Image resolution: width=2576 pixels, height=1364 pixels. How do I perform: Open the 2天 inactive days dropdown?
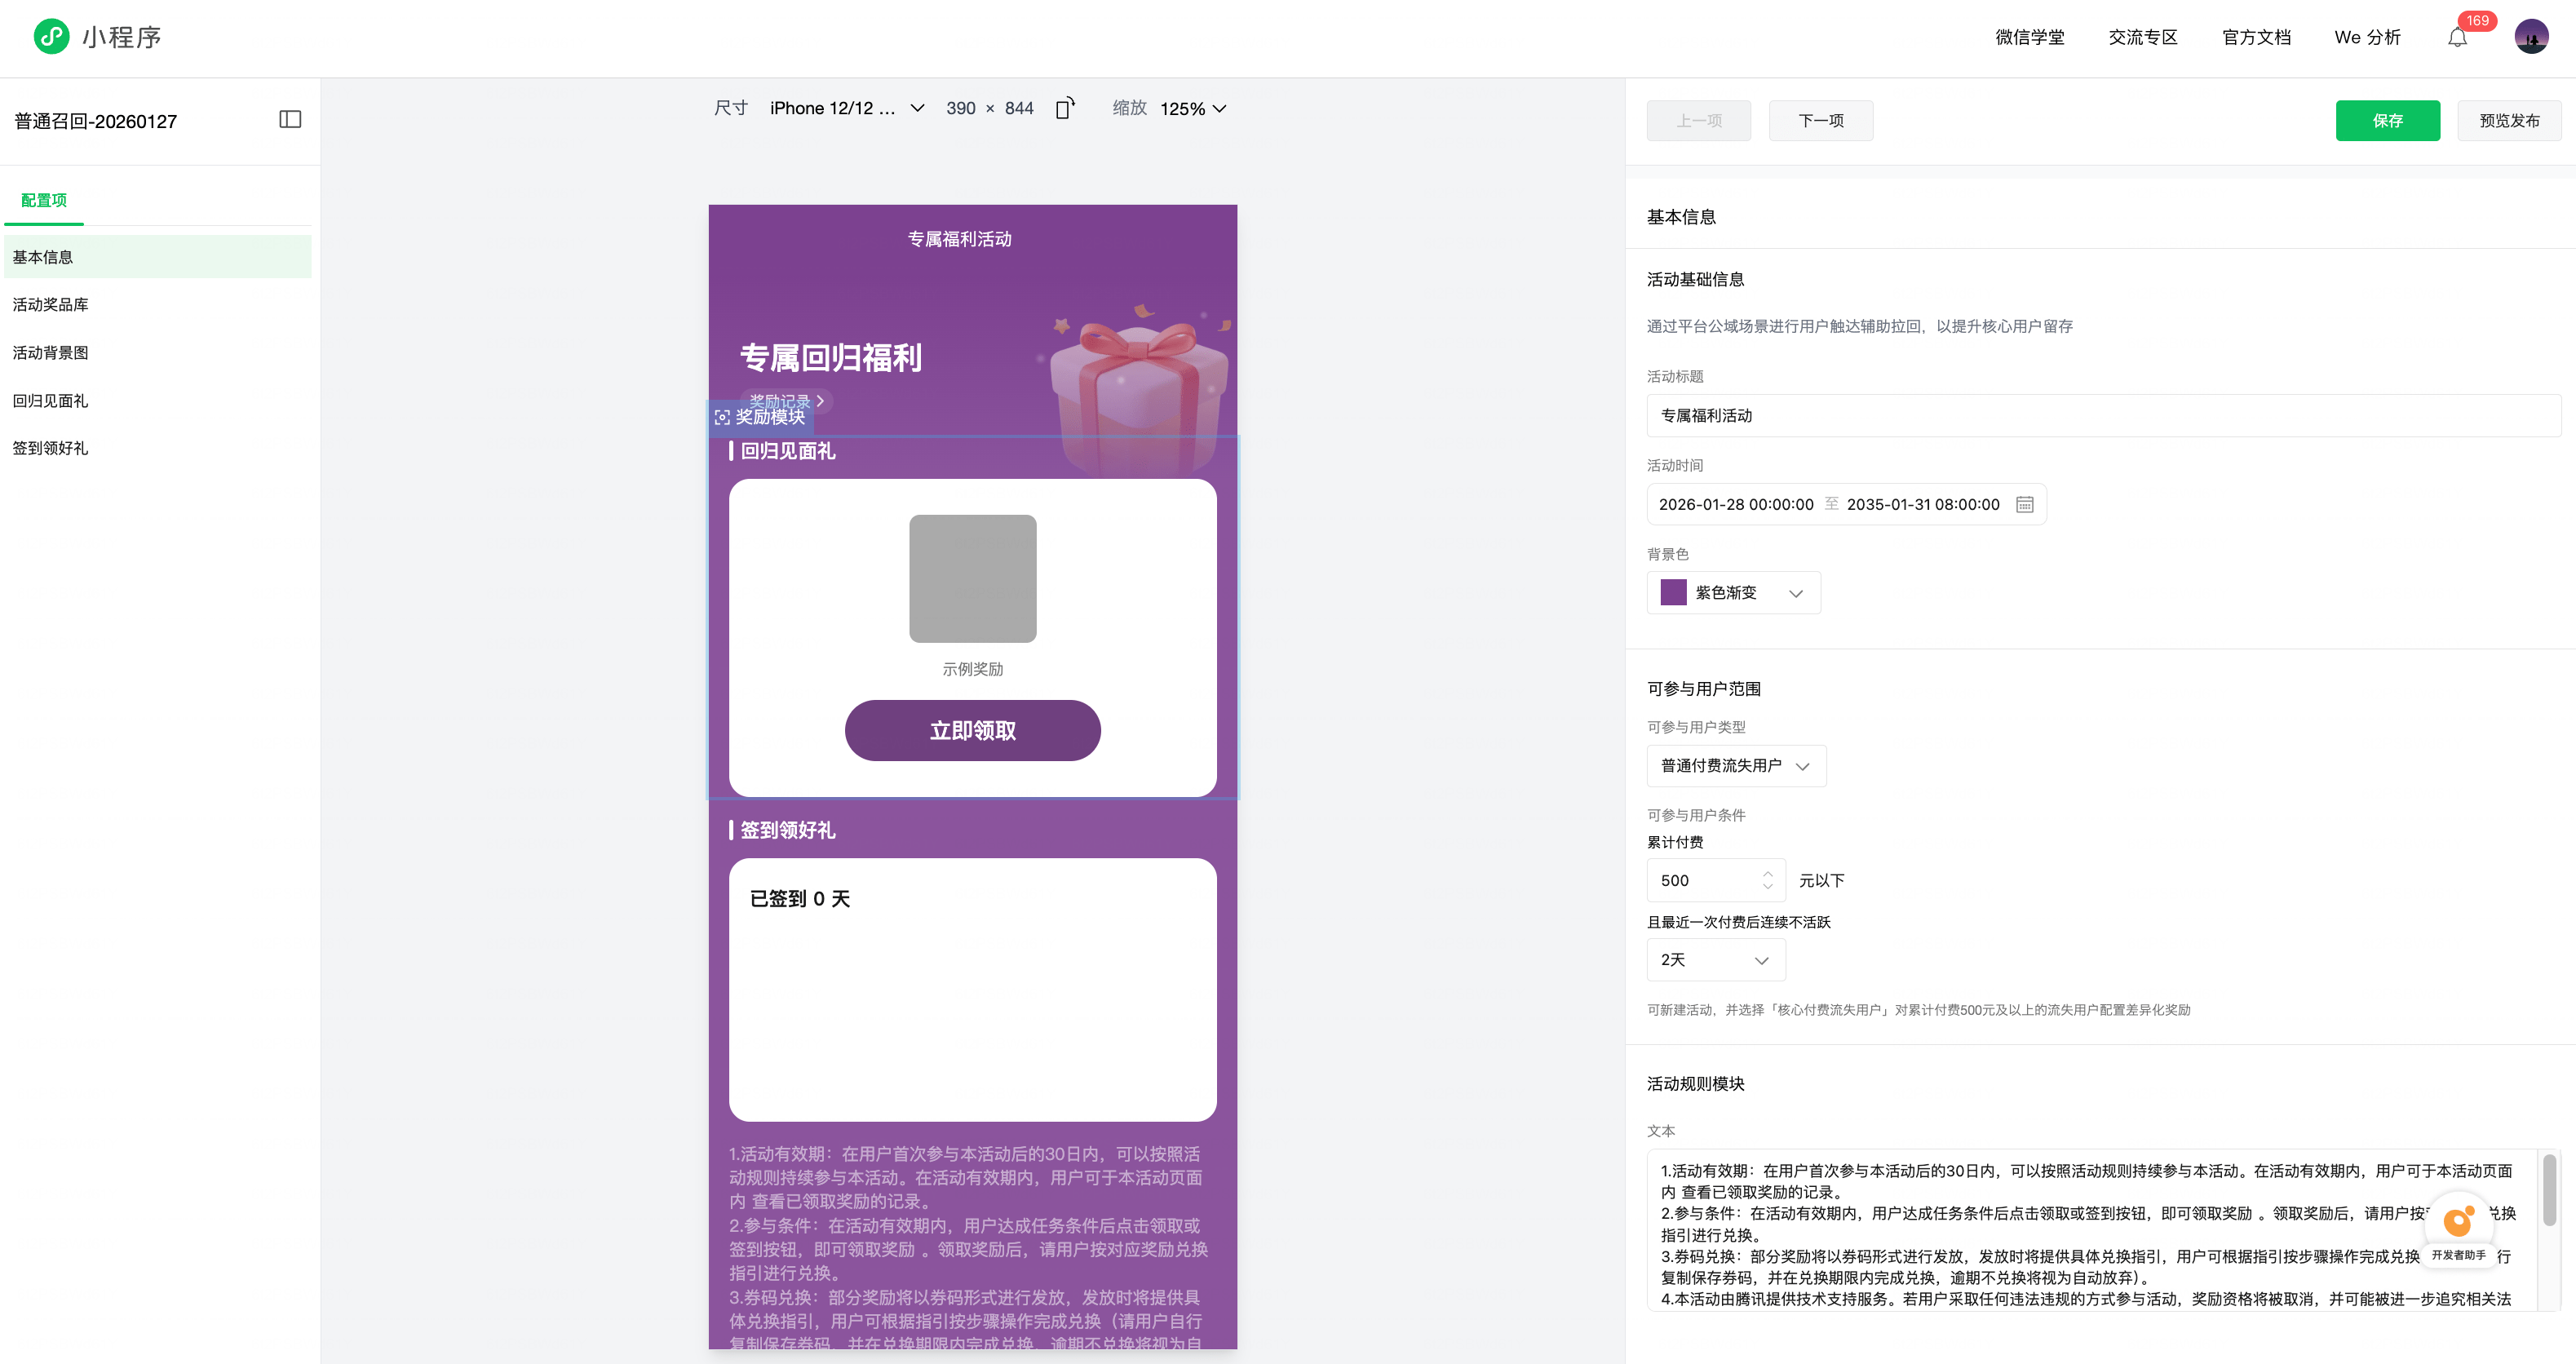[1715, 960]
